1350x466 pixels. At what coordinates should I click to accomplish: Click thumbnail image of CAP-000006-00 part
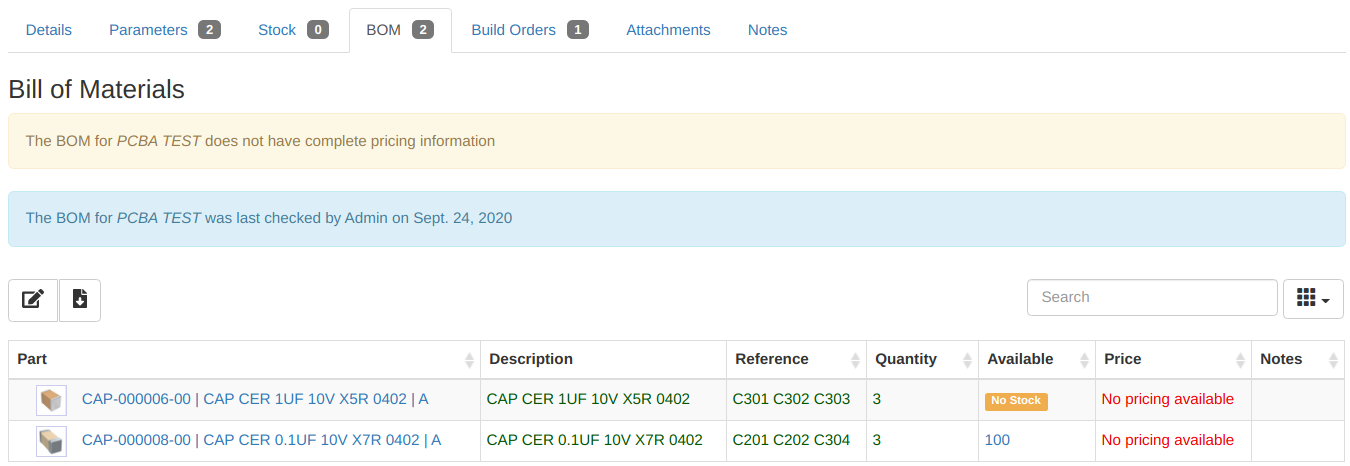coord(51,400)
